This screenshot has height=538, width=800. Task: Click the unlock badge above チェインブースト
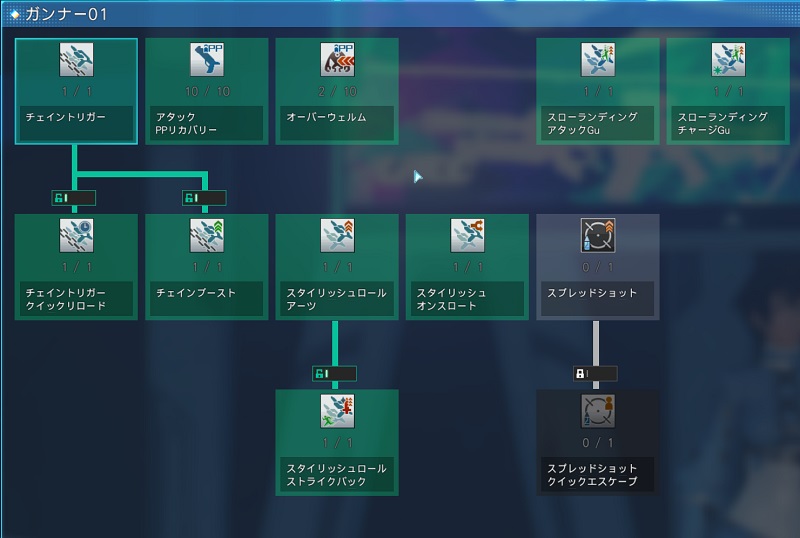pyautogui.click(x=204, y=198)
